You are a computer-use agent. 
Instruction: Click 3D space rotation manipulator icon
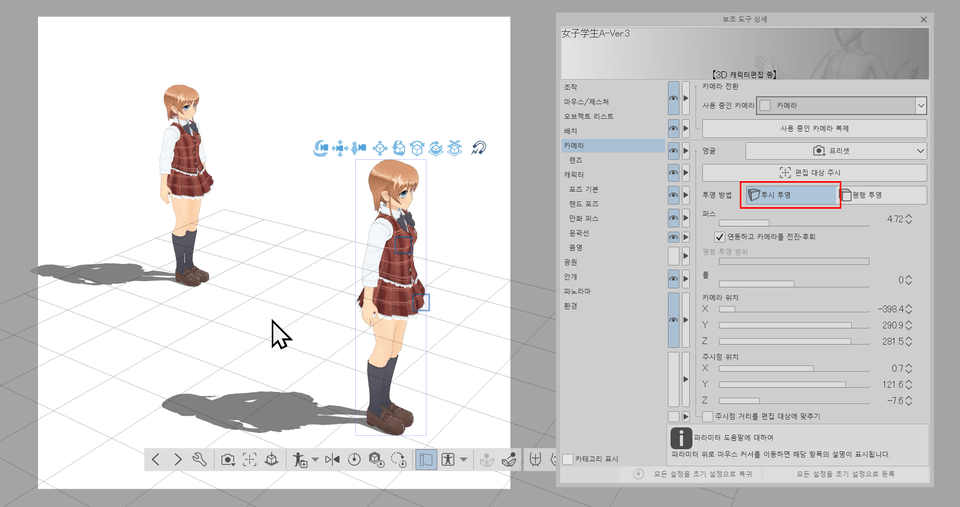click(x=436, y=148)
